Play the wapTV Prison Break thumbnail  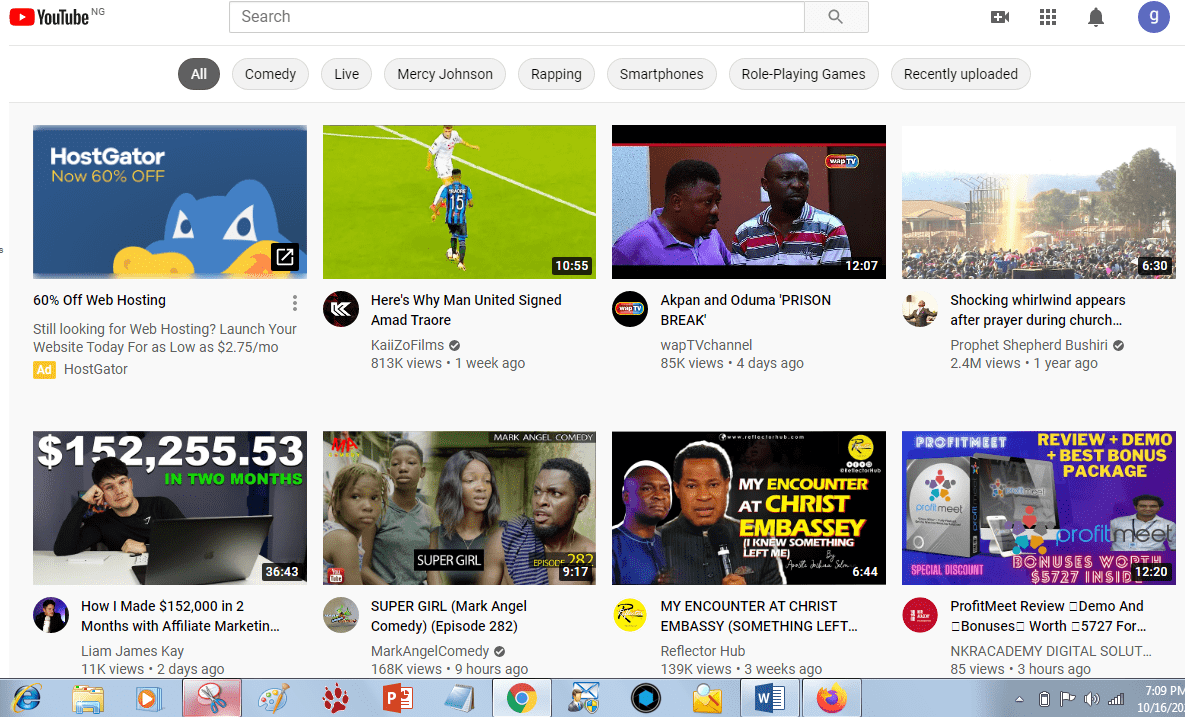pyautogui.click(x=749, y=202)
